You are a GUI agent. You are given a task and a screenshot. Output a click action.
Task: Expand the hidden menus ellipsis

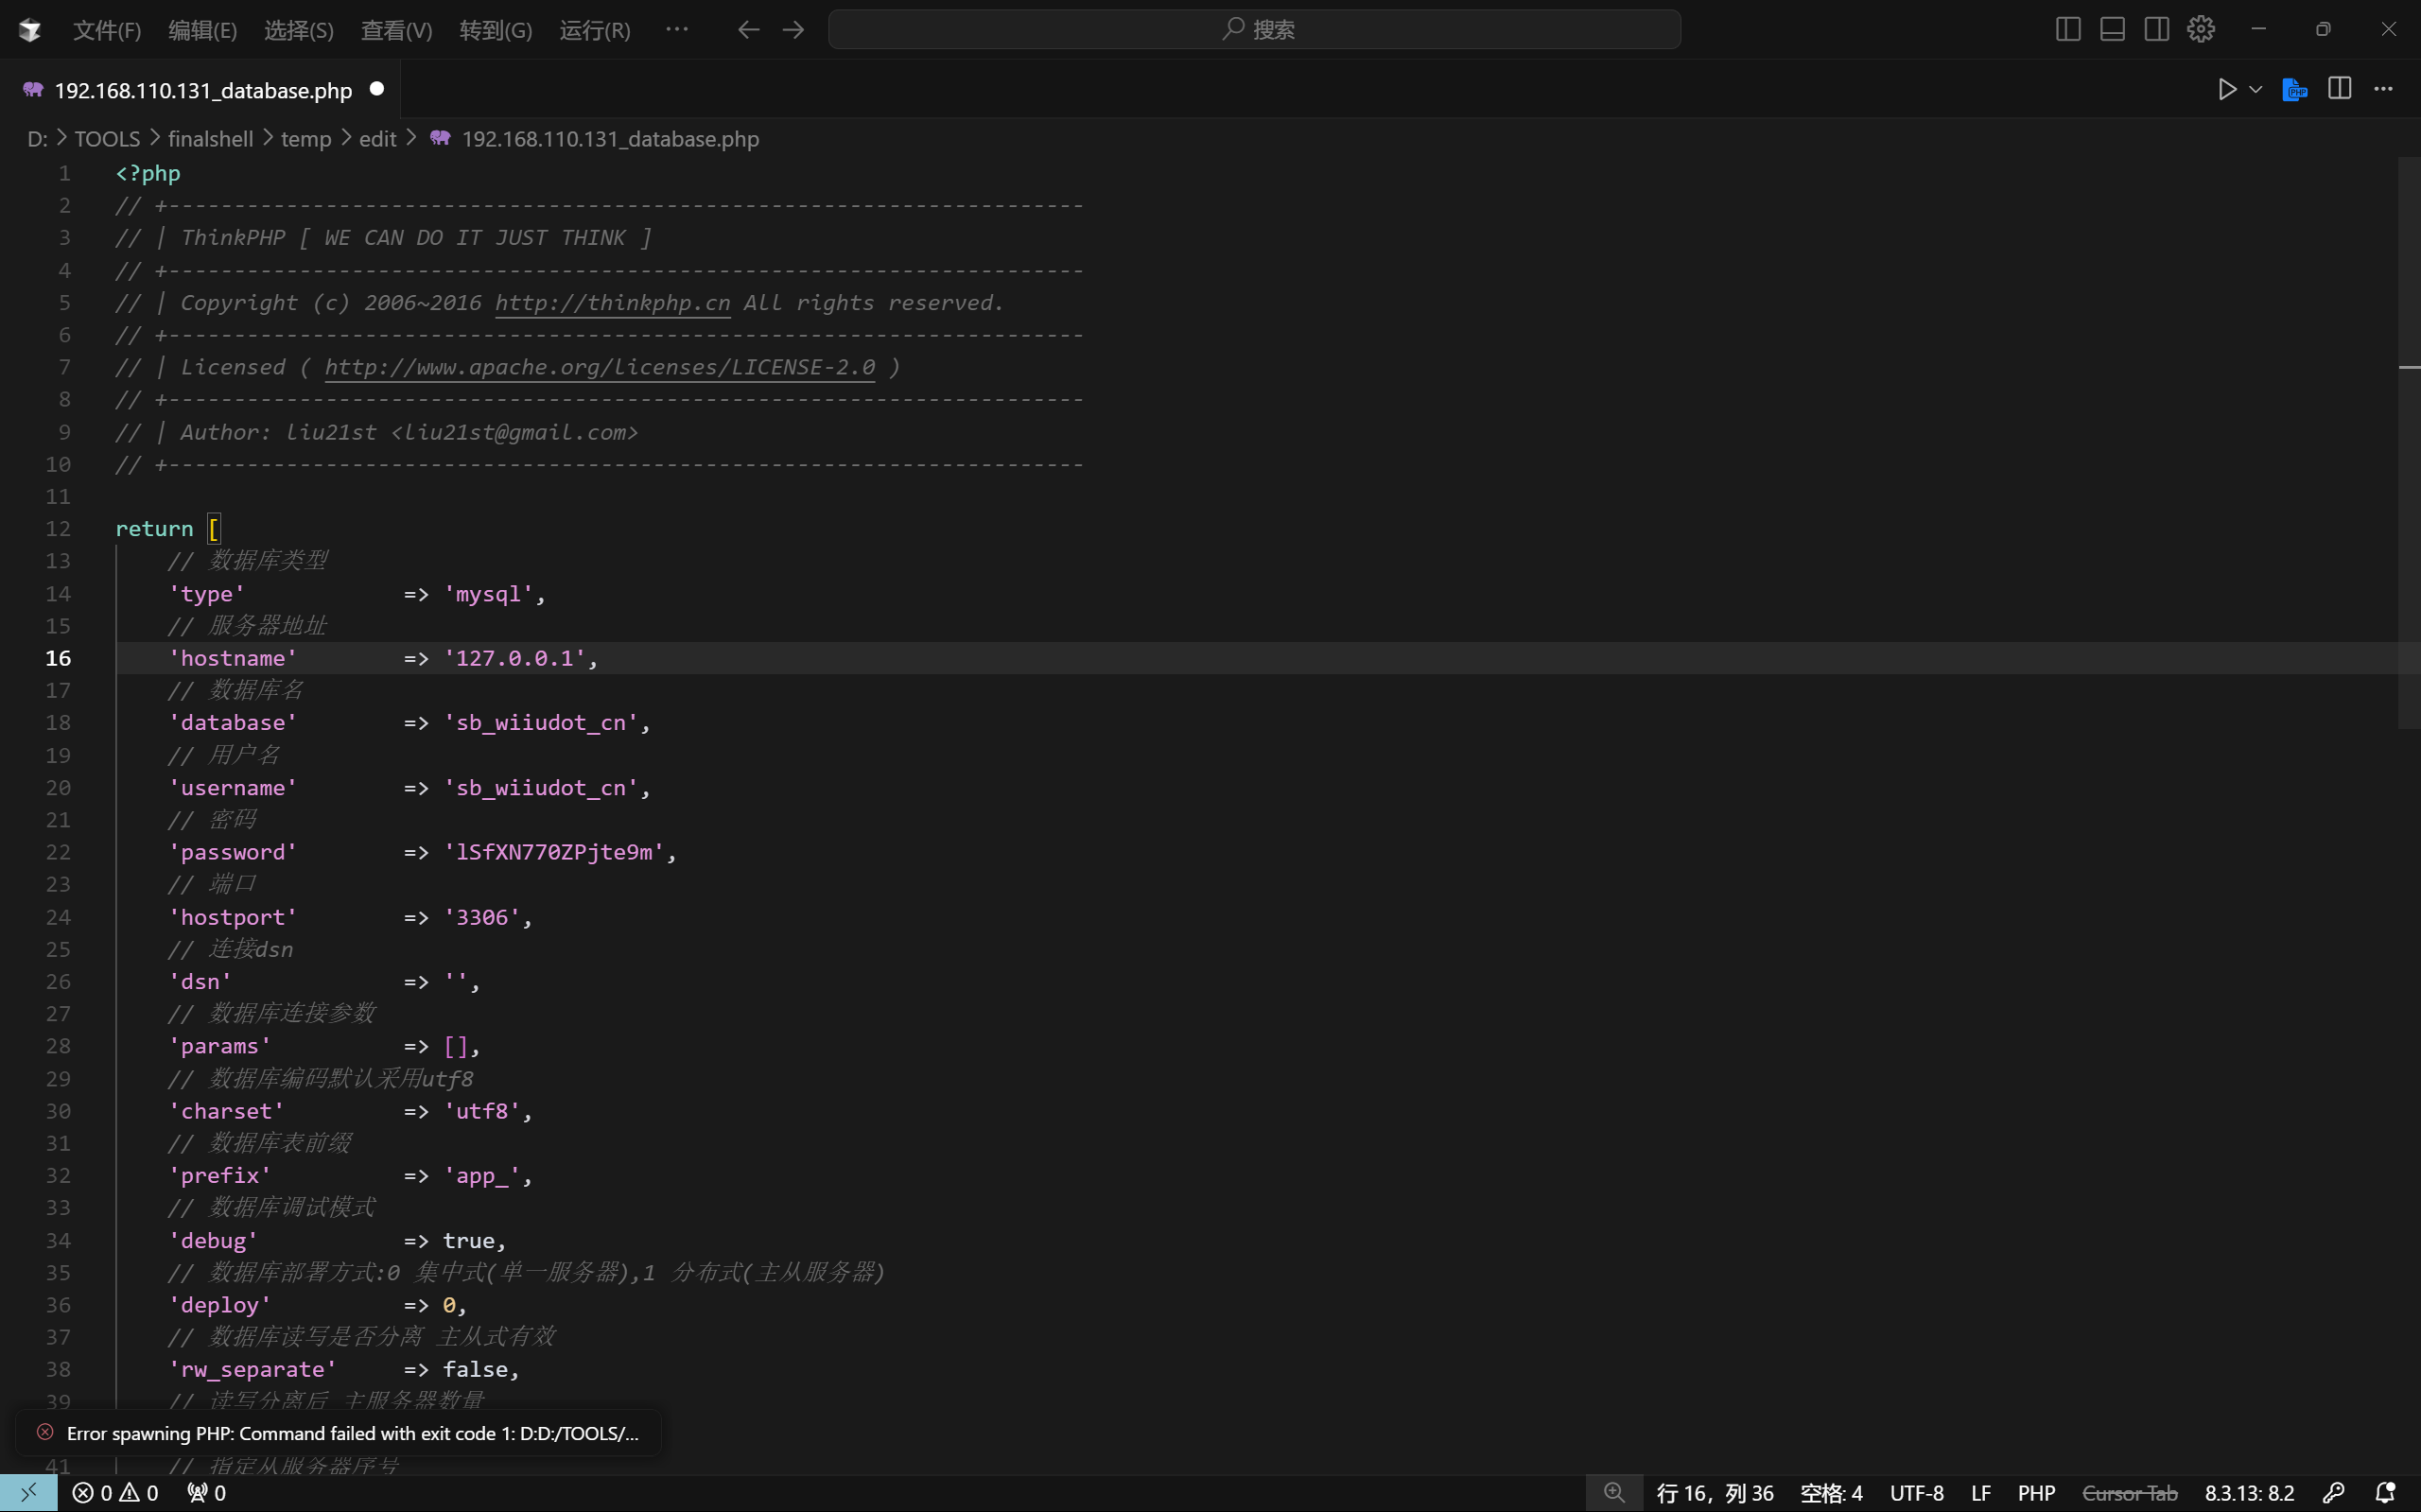pyautogui.click(x=677, y=29)
